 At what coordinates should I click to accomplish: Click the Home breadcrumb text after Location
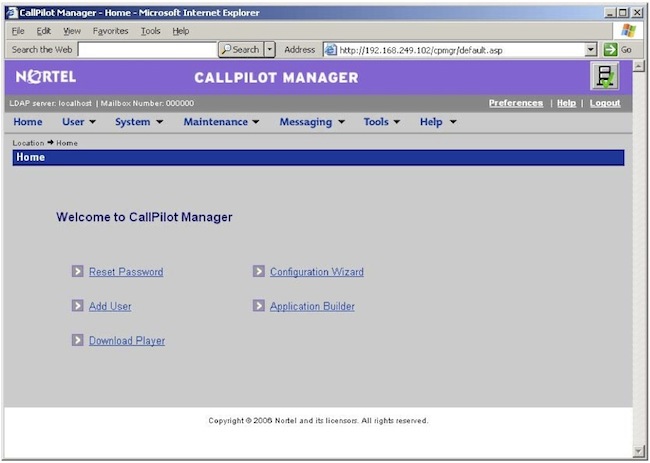pos(67,143)
